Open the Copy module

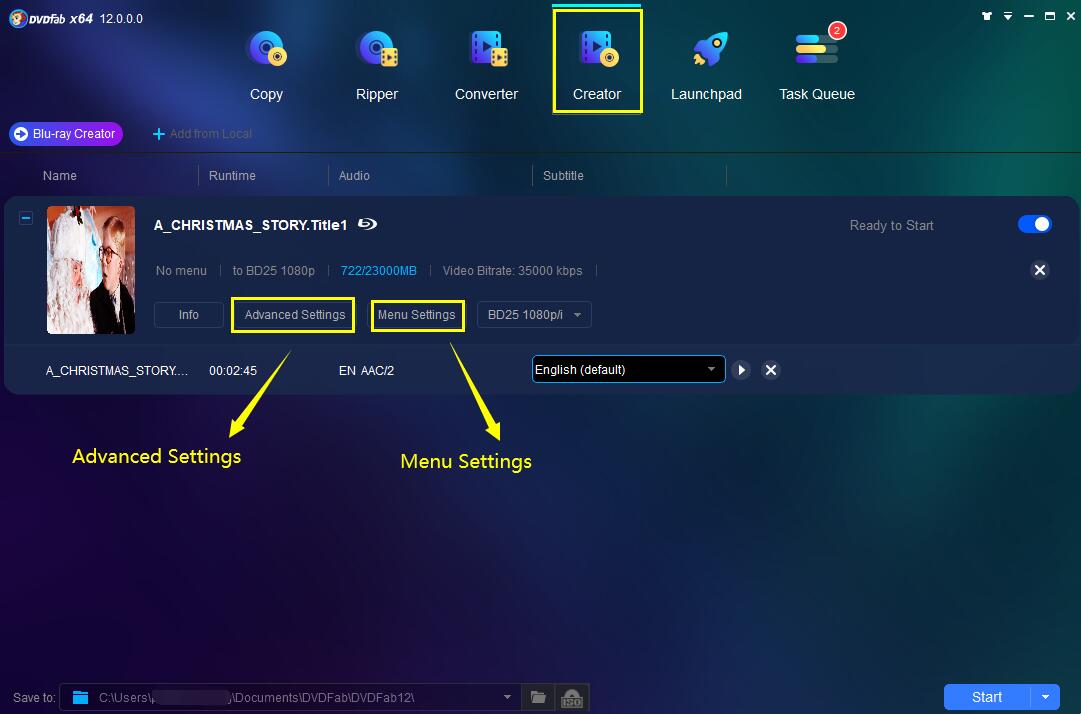coord(266,66)
